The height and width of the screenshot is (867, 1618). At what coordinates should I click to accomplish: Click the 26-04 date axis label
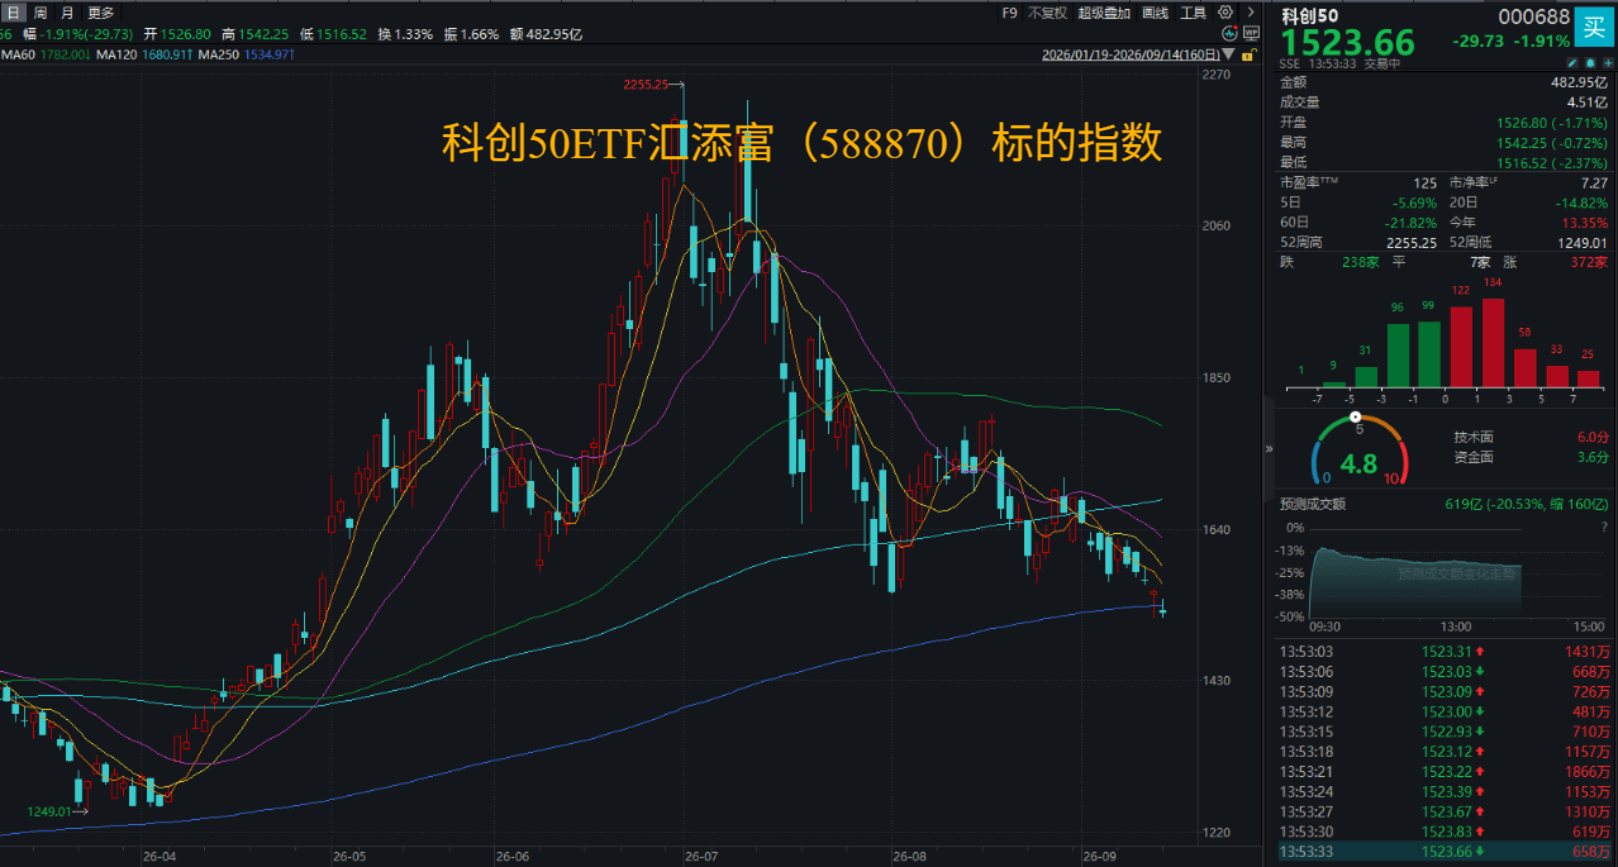pos(159,857)
